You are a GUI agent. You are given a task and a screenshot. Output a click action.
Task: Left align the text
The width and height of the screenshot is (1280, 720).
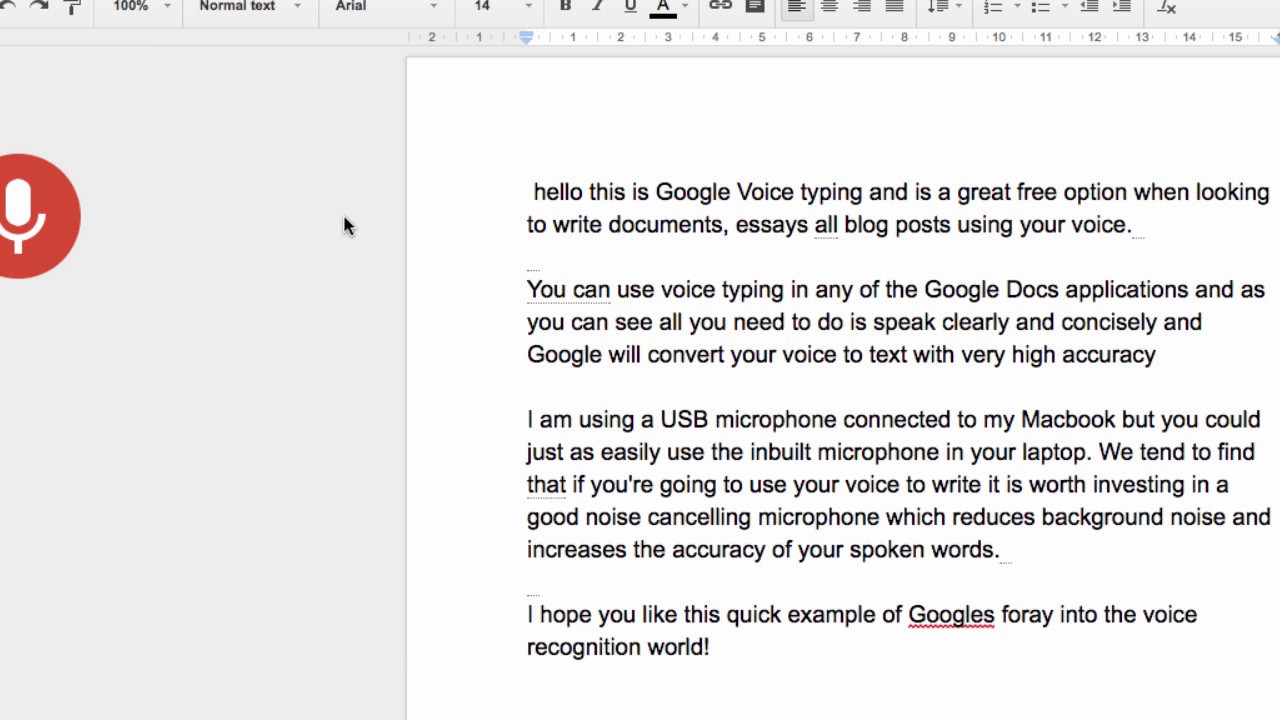[x=796, y=7]
